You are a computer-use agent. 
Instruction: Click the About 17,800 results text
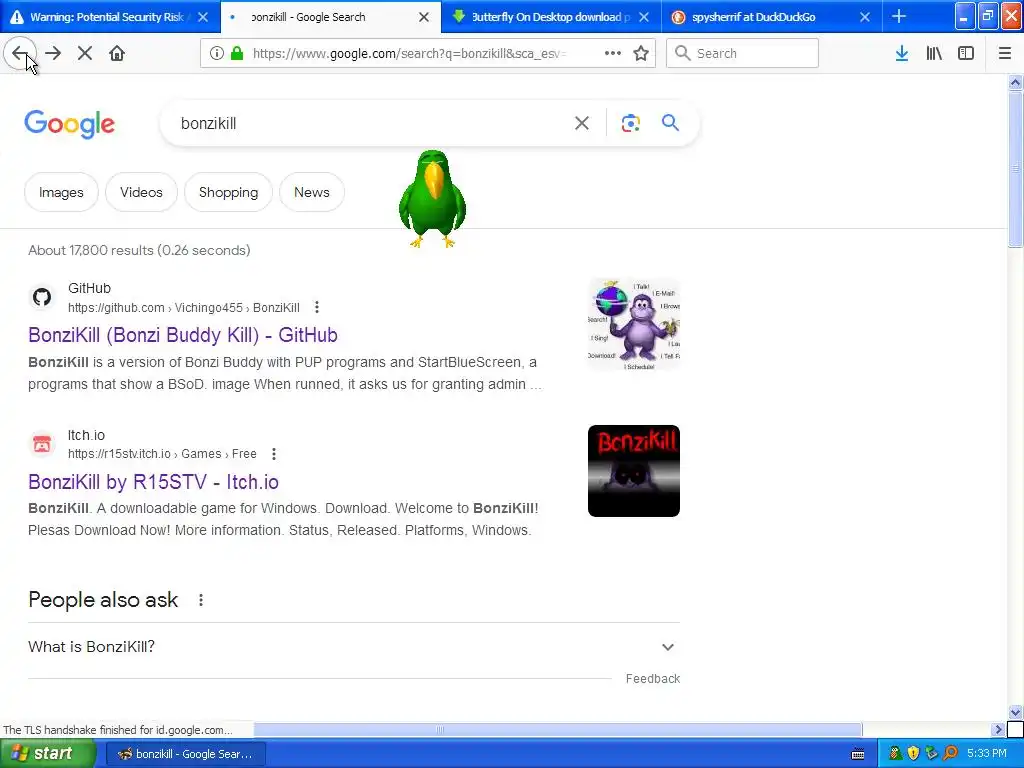pos(139,250)
